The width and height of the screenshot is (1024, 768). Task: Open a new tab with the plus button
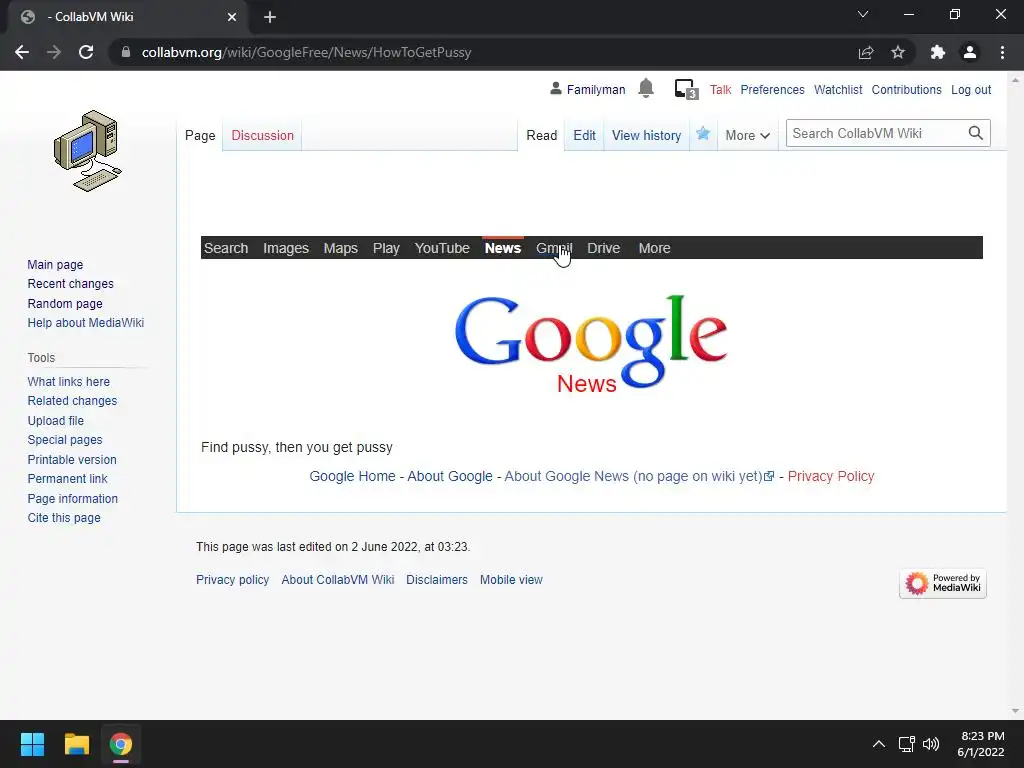coord(270,17)
